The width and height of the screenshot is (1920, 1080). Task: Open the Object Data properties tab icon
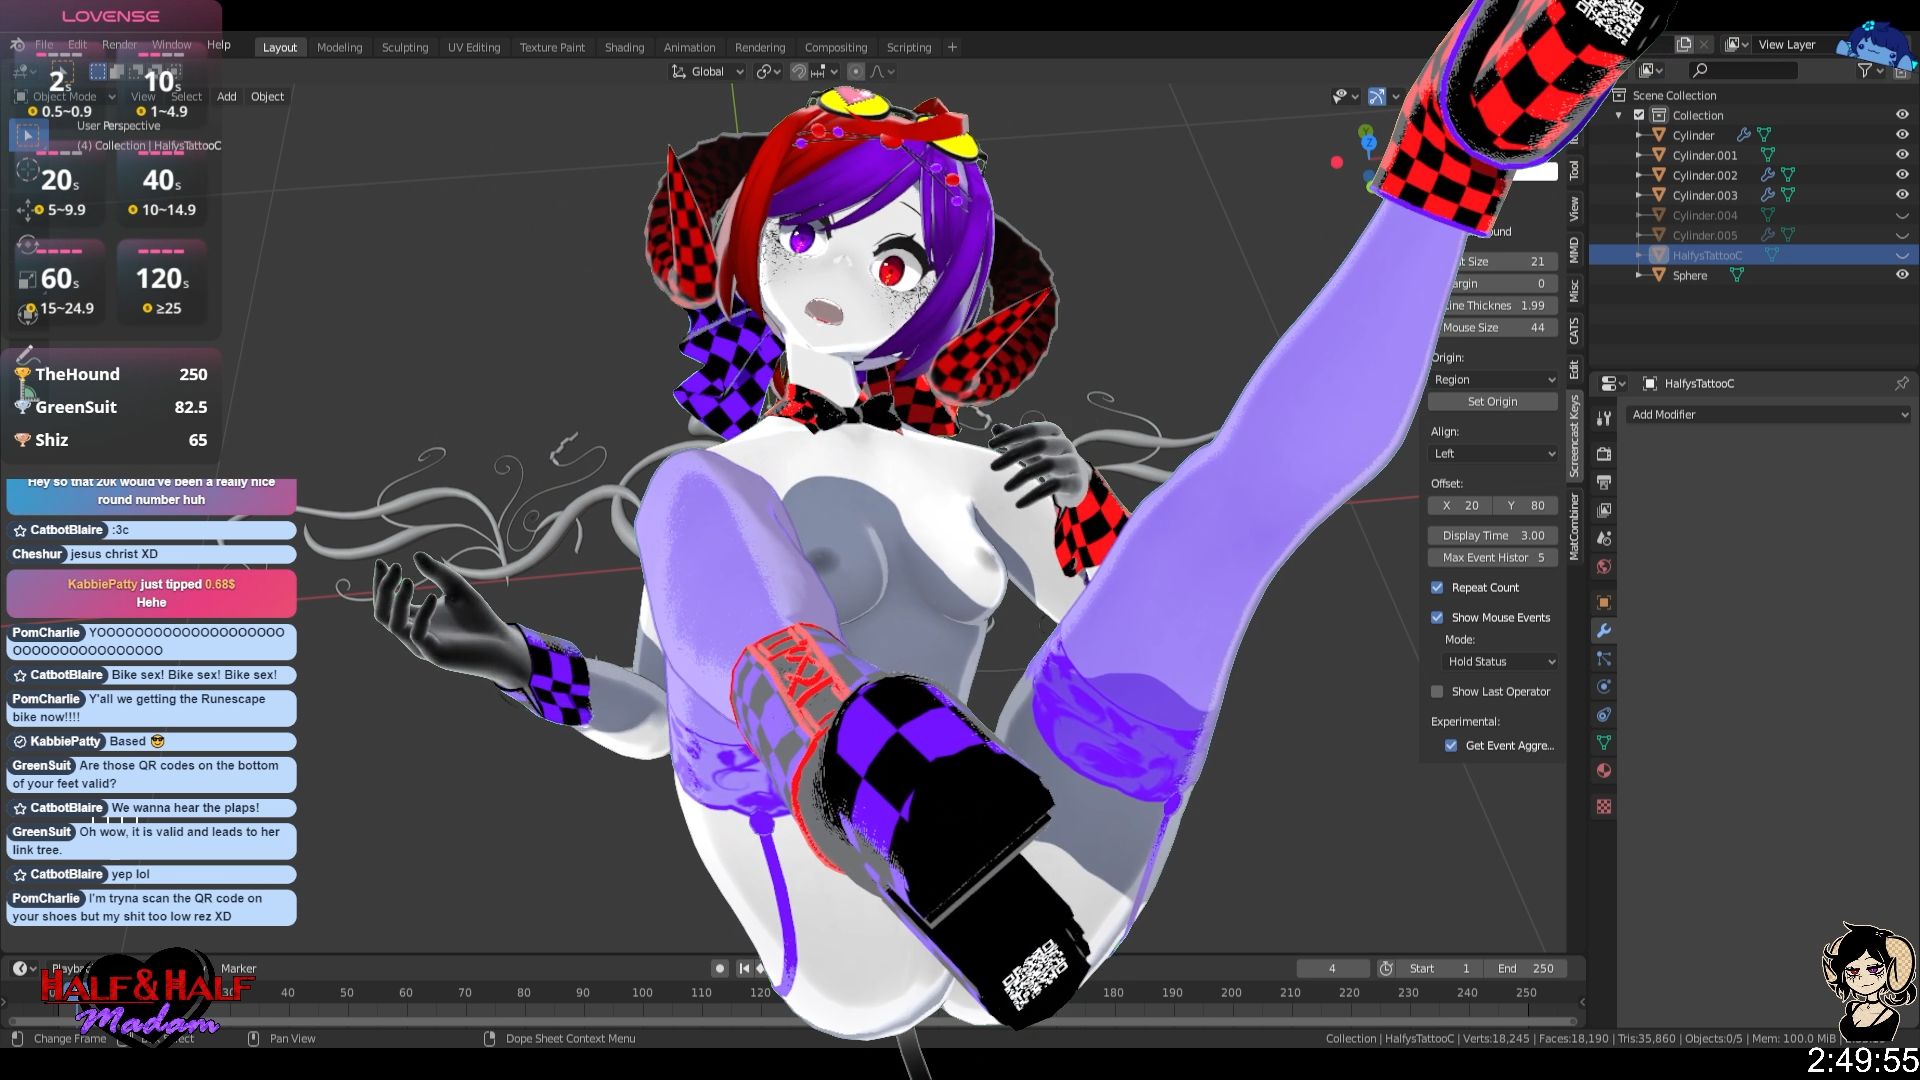pyautogui.click(x=1604, y=742)
